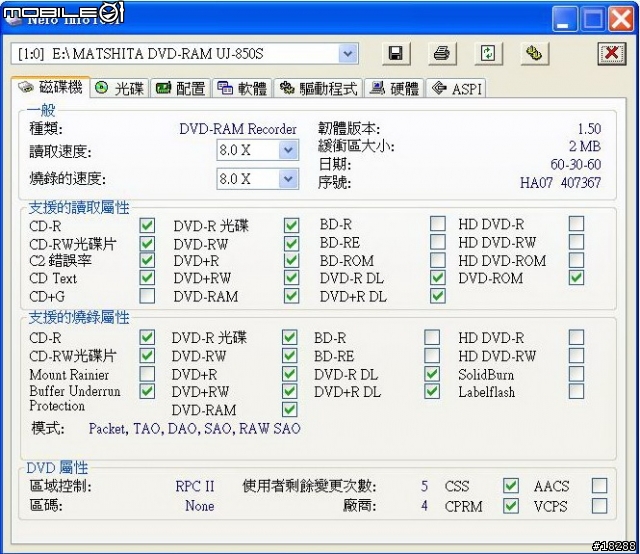The width and height of the screenshot is (640, 554).
Task: Toggle DVD+R DL checkbox in read features
Action: tap(438, 296)
